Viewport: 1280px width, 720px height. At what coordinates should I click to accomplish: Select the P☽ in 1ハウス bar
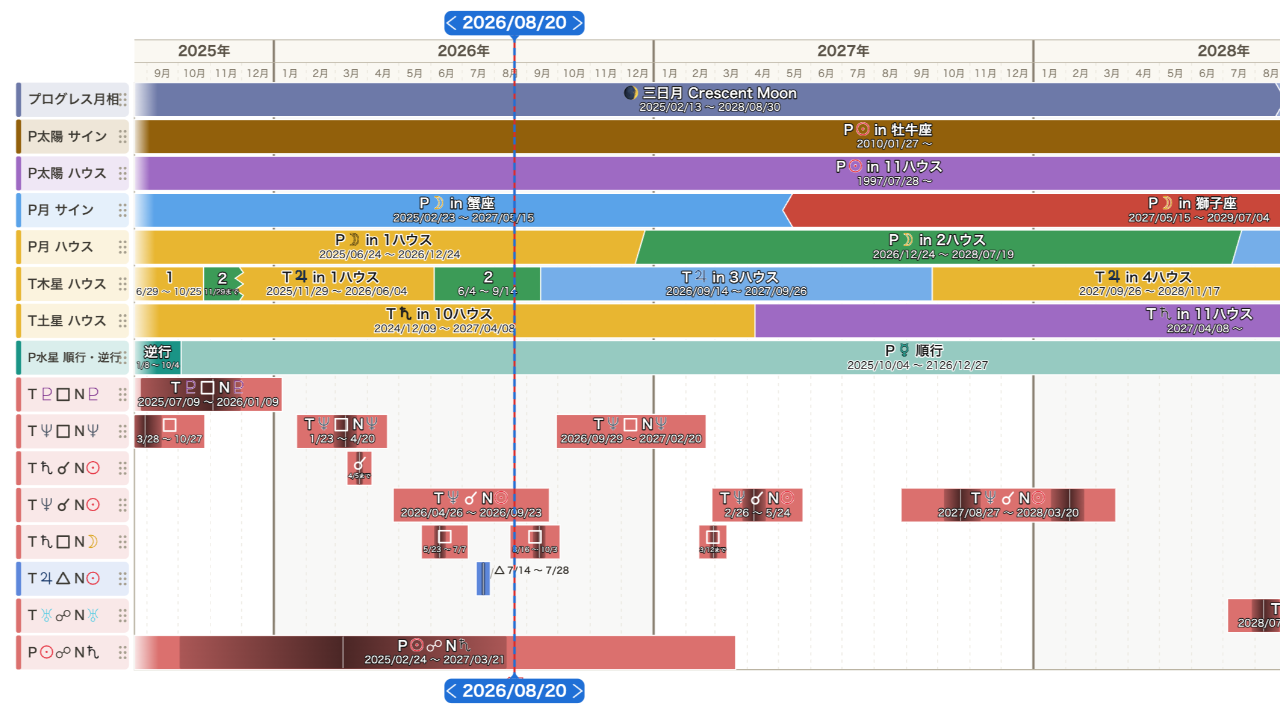pos(388,247)
